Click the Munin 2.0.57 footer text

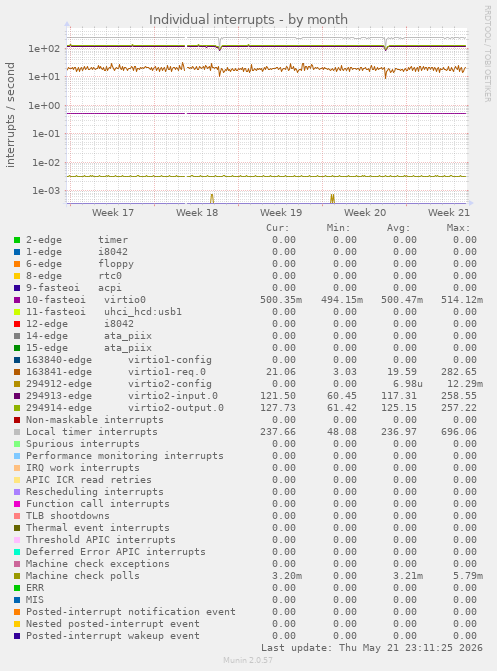248,660
